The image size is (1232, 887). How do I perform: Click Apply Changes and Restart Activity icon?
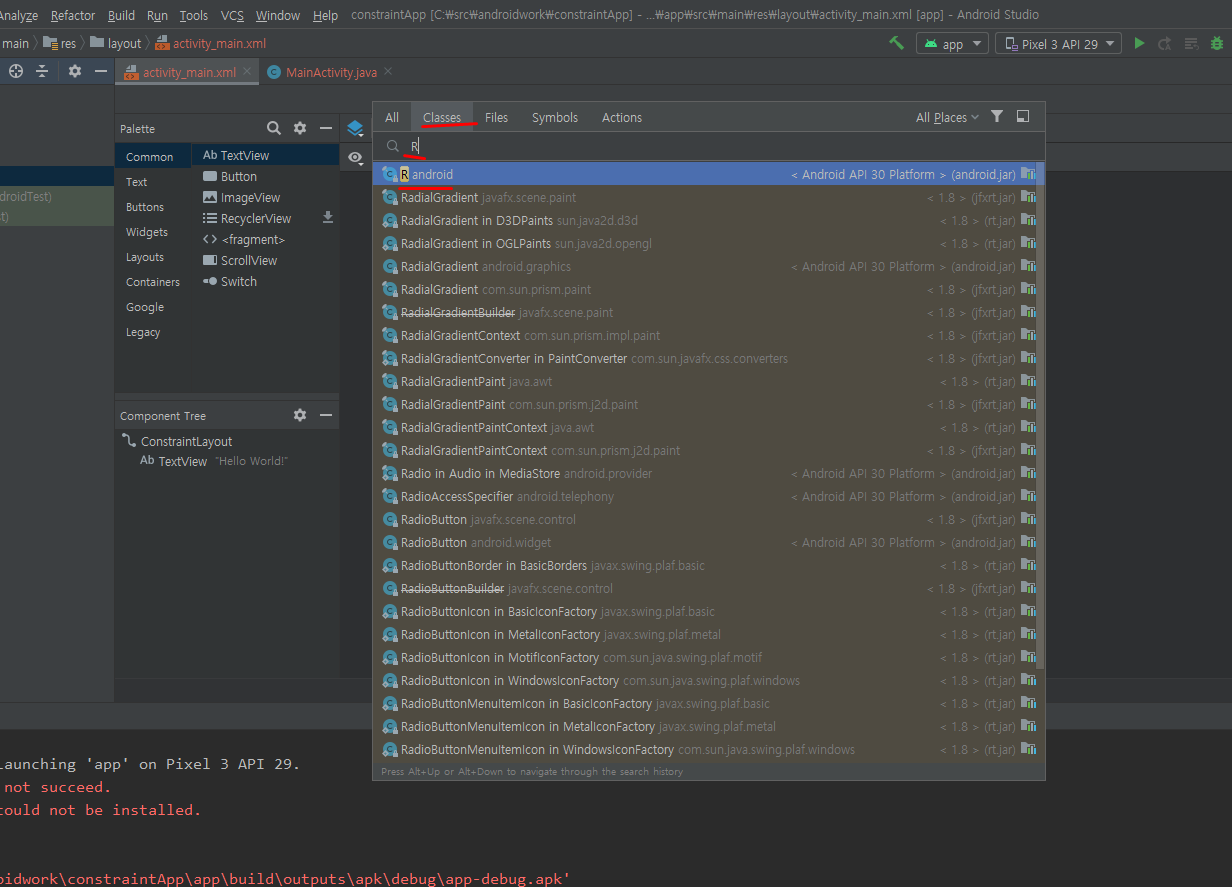point(1165,43)
